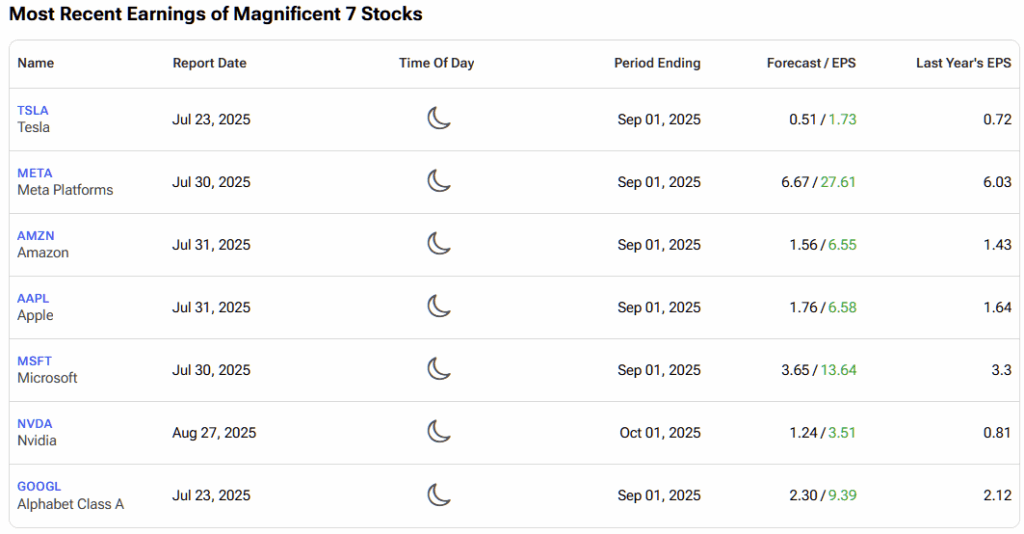The height and width of the screenshot is (534, 1024).
Task: Click the Last Year's EPS column header
Action: (963, 63)
